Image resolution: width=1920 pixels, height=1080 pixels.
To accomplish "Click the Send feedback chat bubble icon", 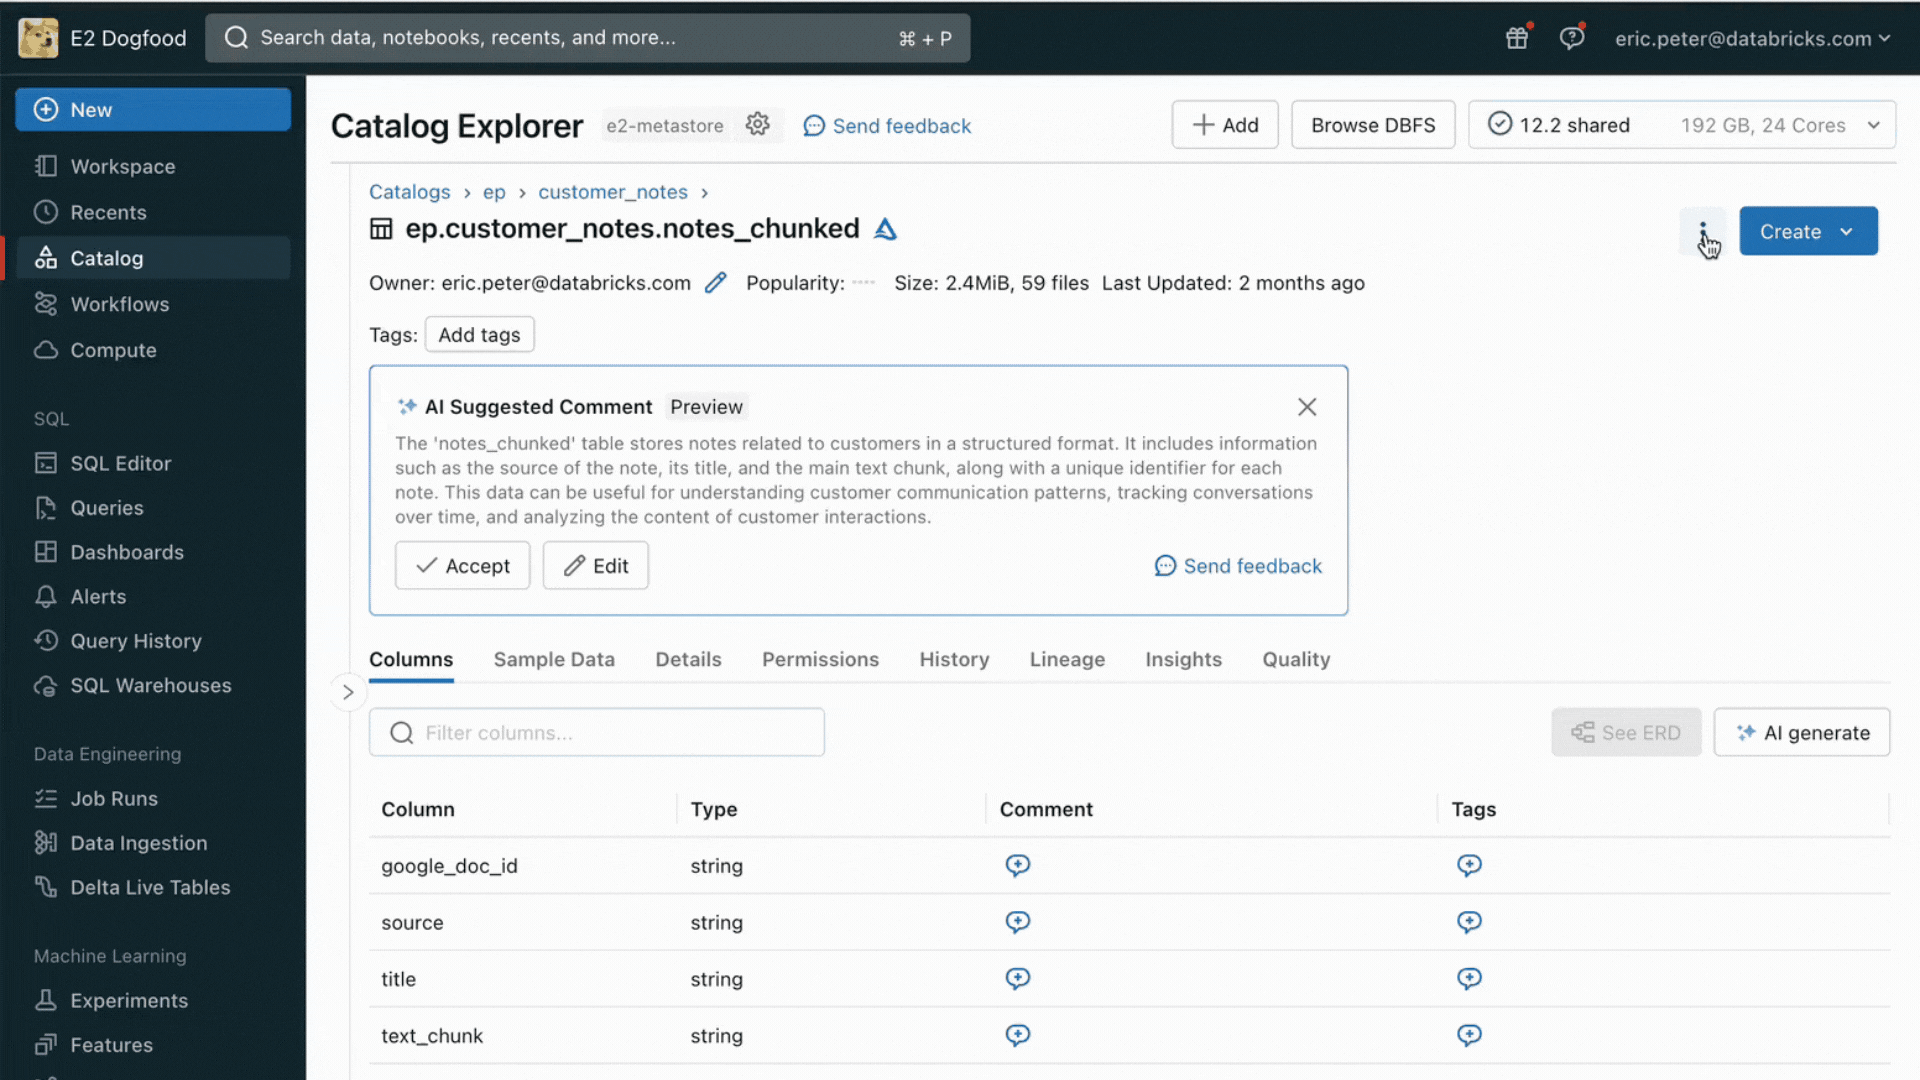I will [1163, 566].
